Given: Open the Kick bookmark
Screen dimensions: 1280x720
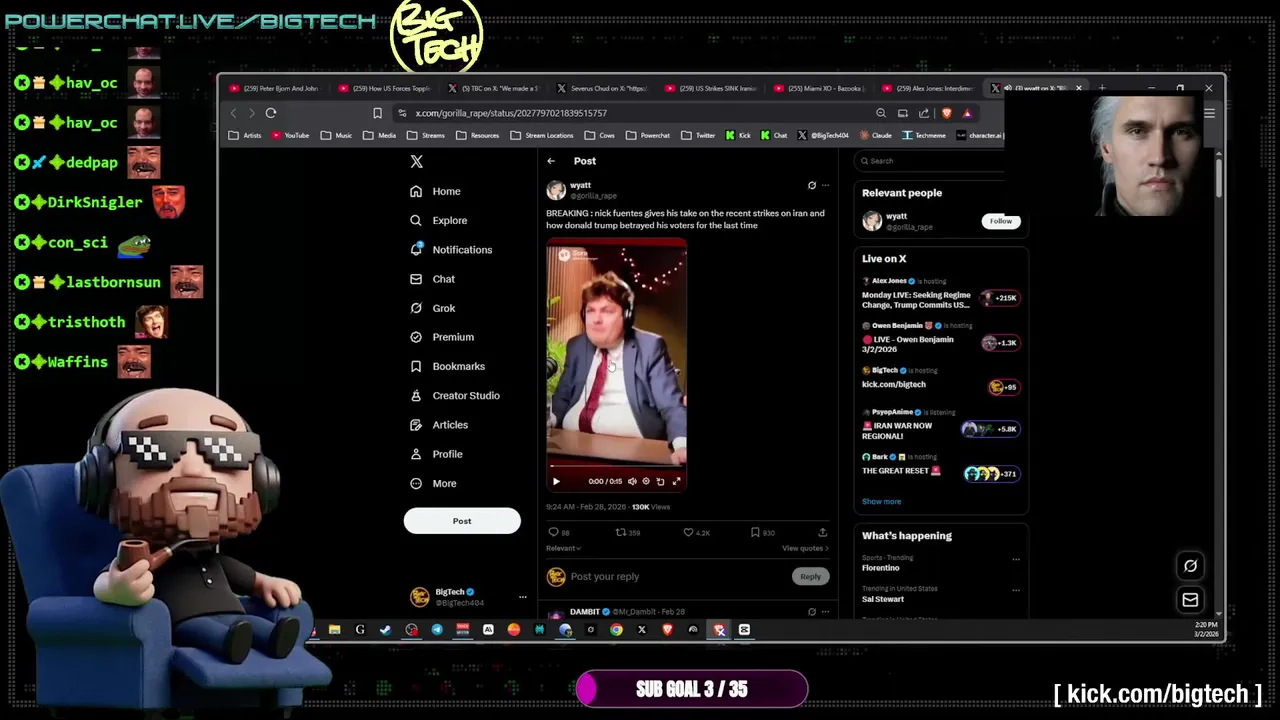Looking at the screenshot, I should pos(738,135).
